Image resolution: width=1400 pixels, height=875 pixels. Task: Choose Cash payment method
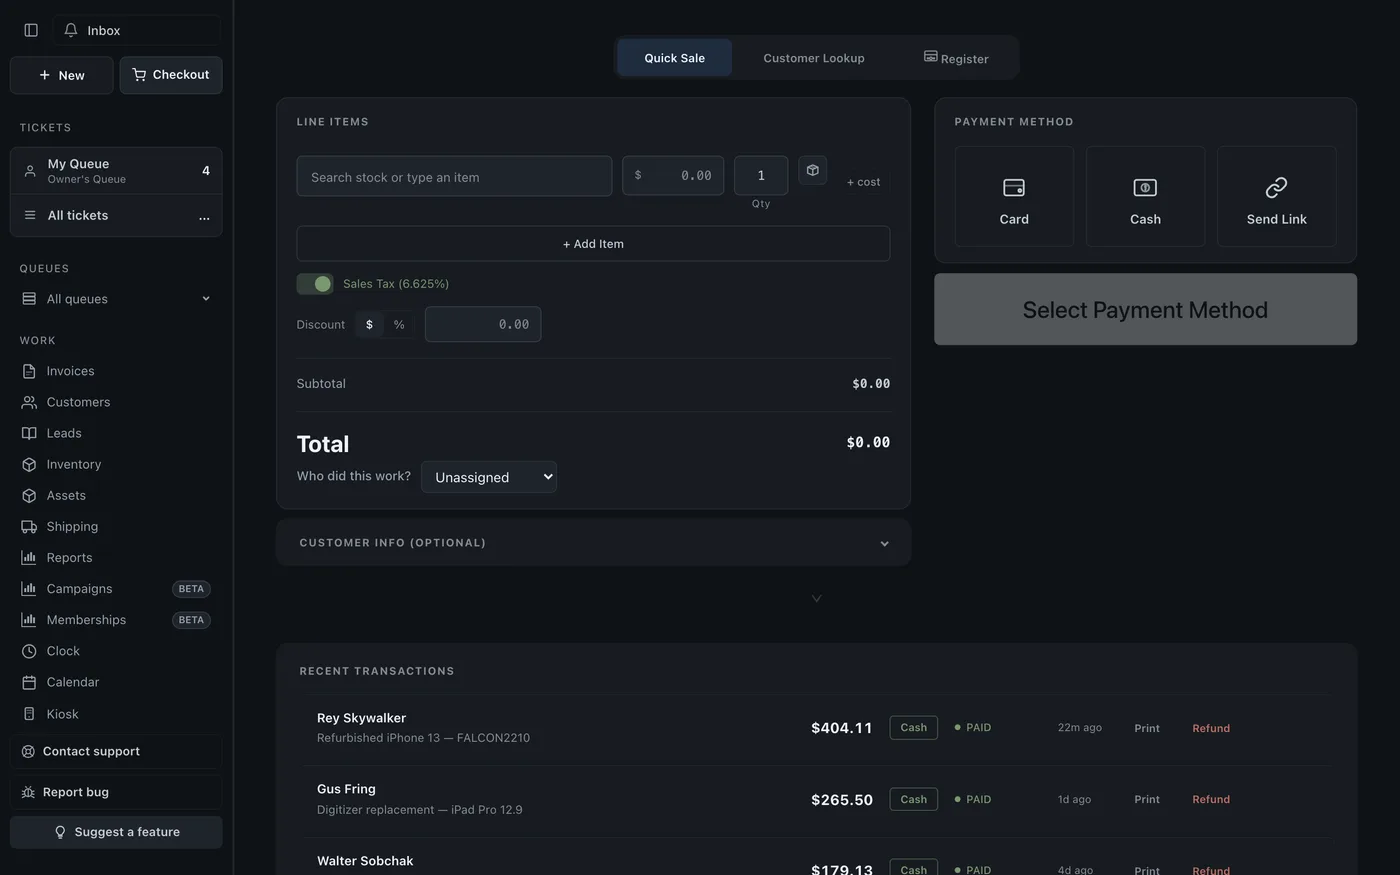coord(1145,197)
